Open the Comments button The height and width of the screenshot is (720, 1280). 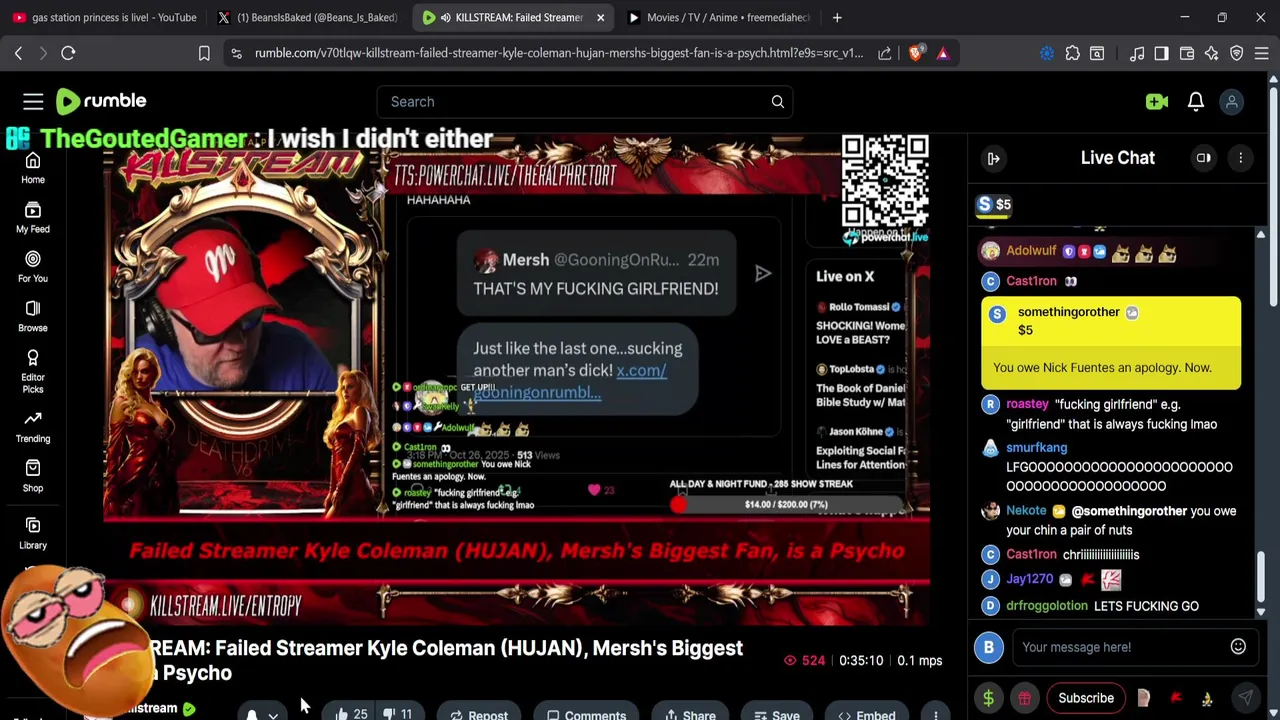click(586, 714)
